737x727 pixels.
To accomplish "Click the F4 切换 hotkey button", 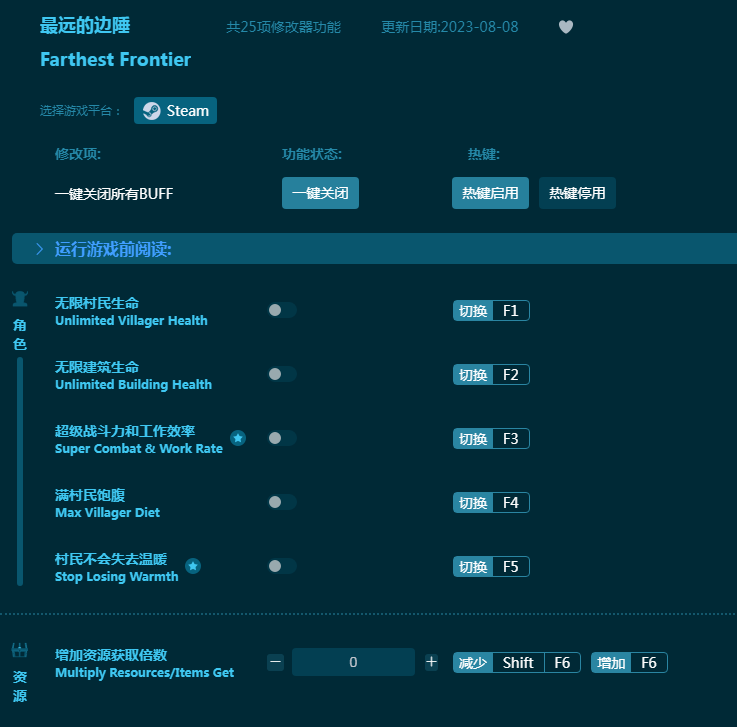I will pyautogui.click(x=491, y=502).
